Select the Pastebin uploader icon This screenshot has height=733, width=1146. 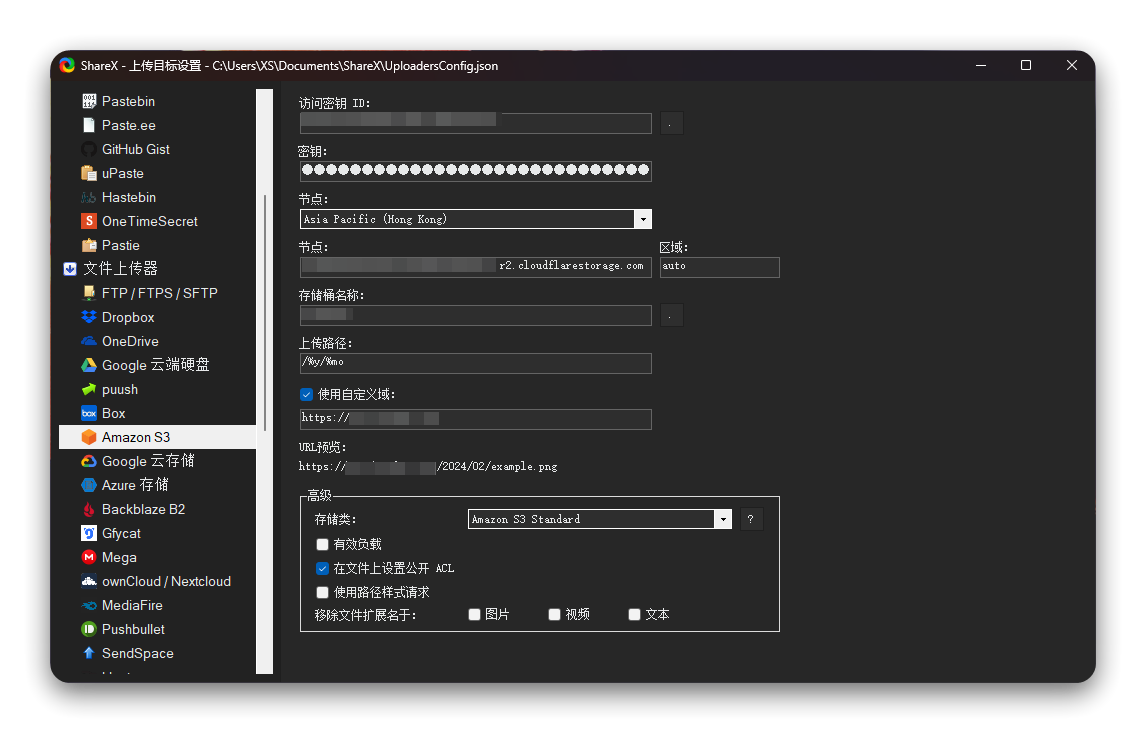[x=89, y=101]
